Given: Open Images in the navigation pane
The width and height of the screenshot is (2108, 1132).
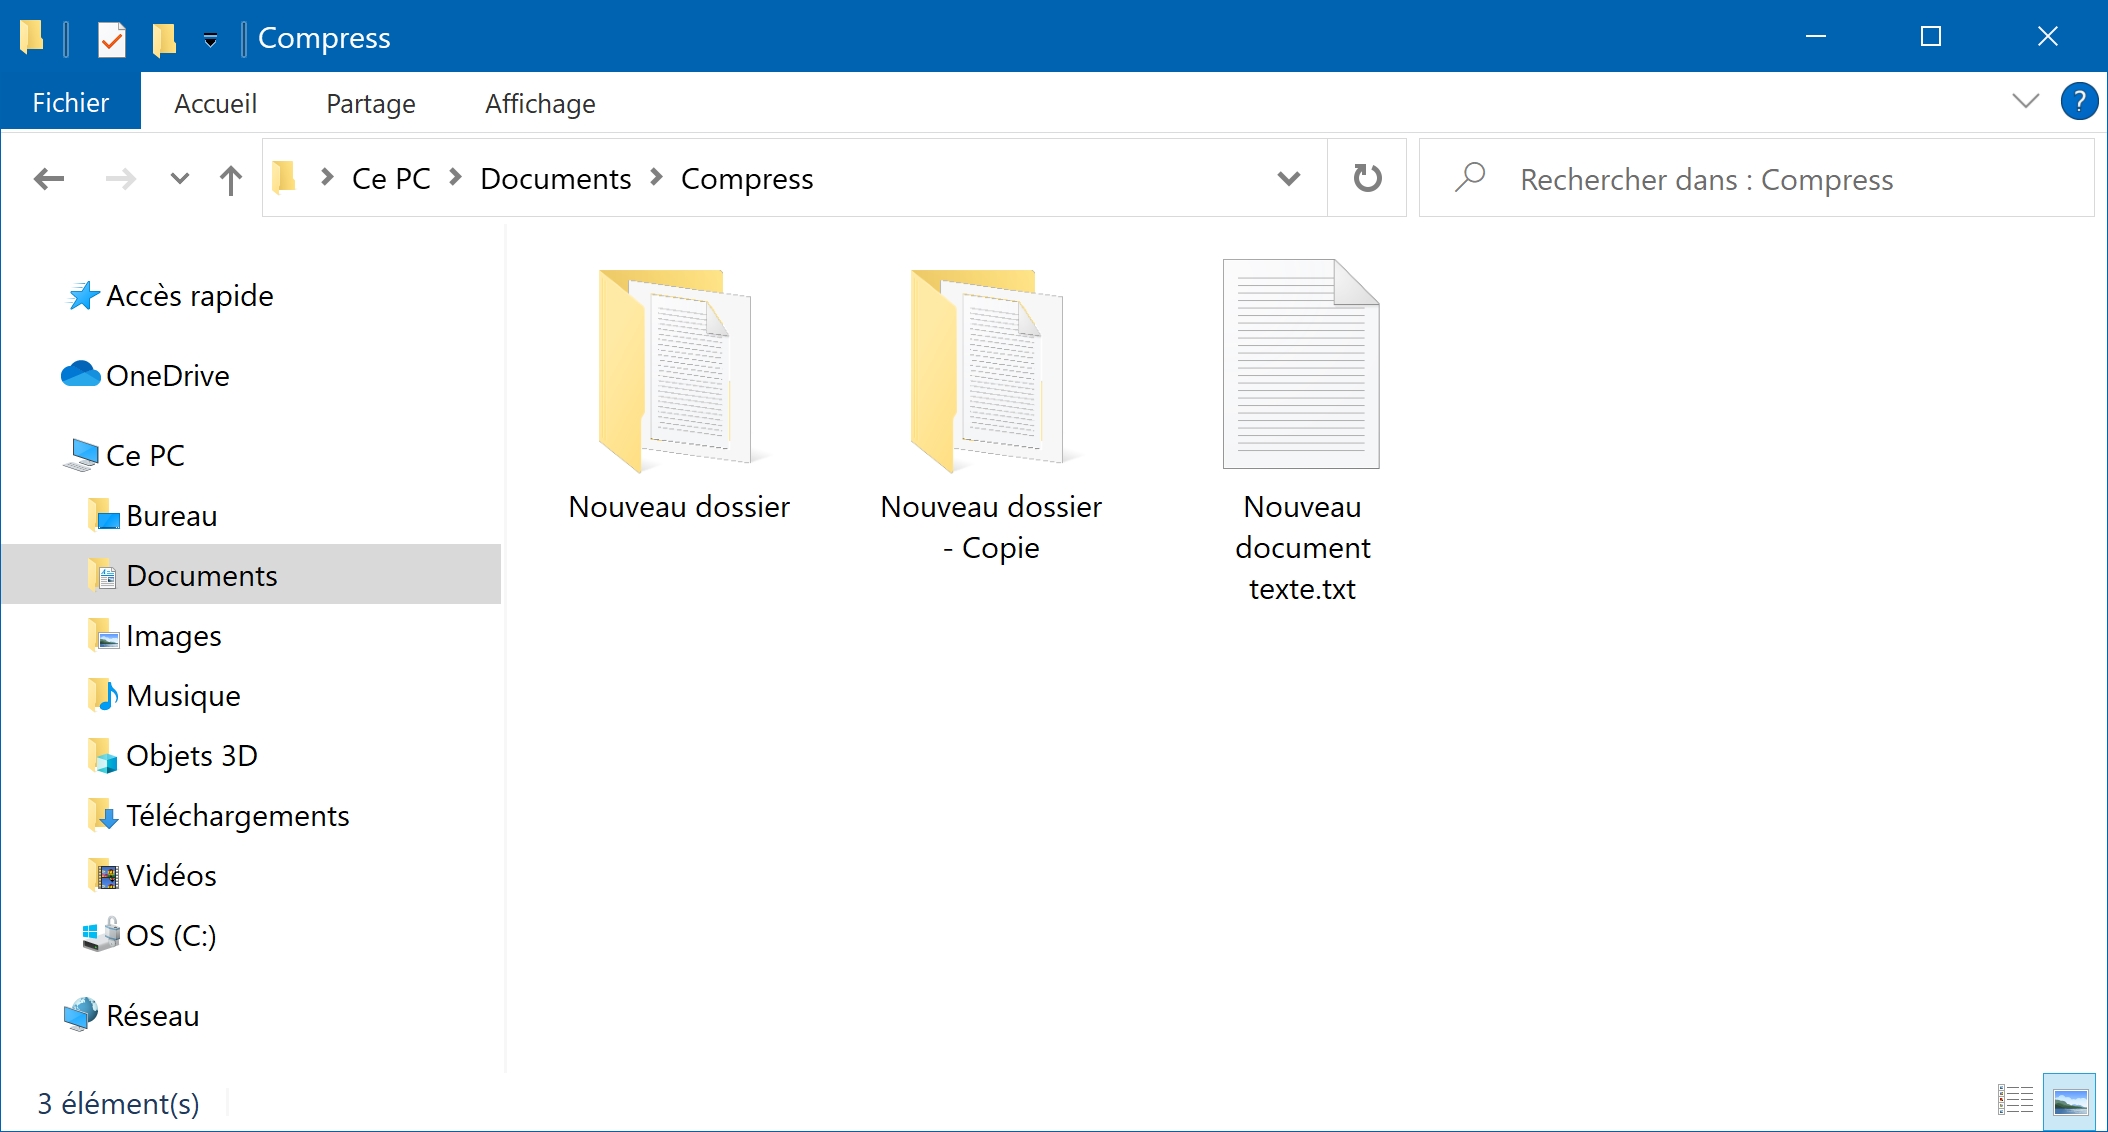Looking at the screenshot, I should coord(155,636).
